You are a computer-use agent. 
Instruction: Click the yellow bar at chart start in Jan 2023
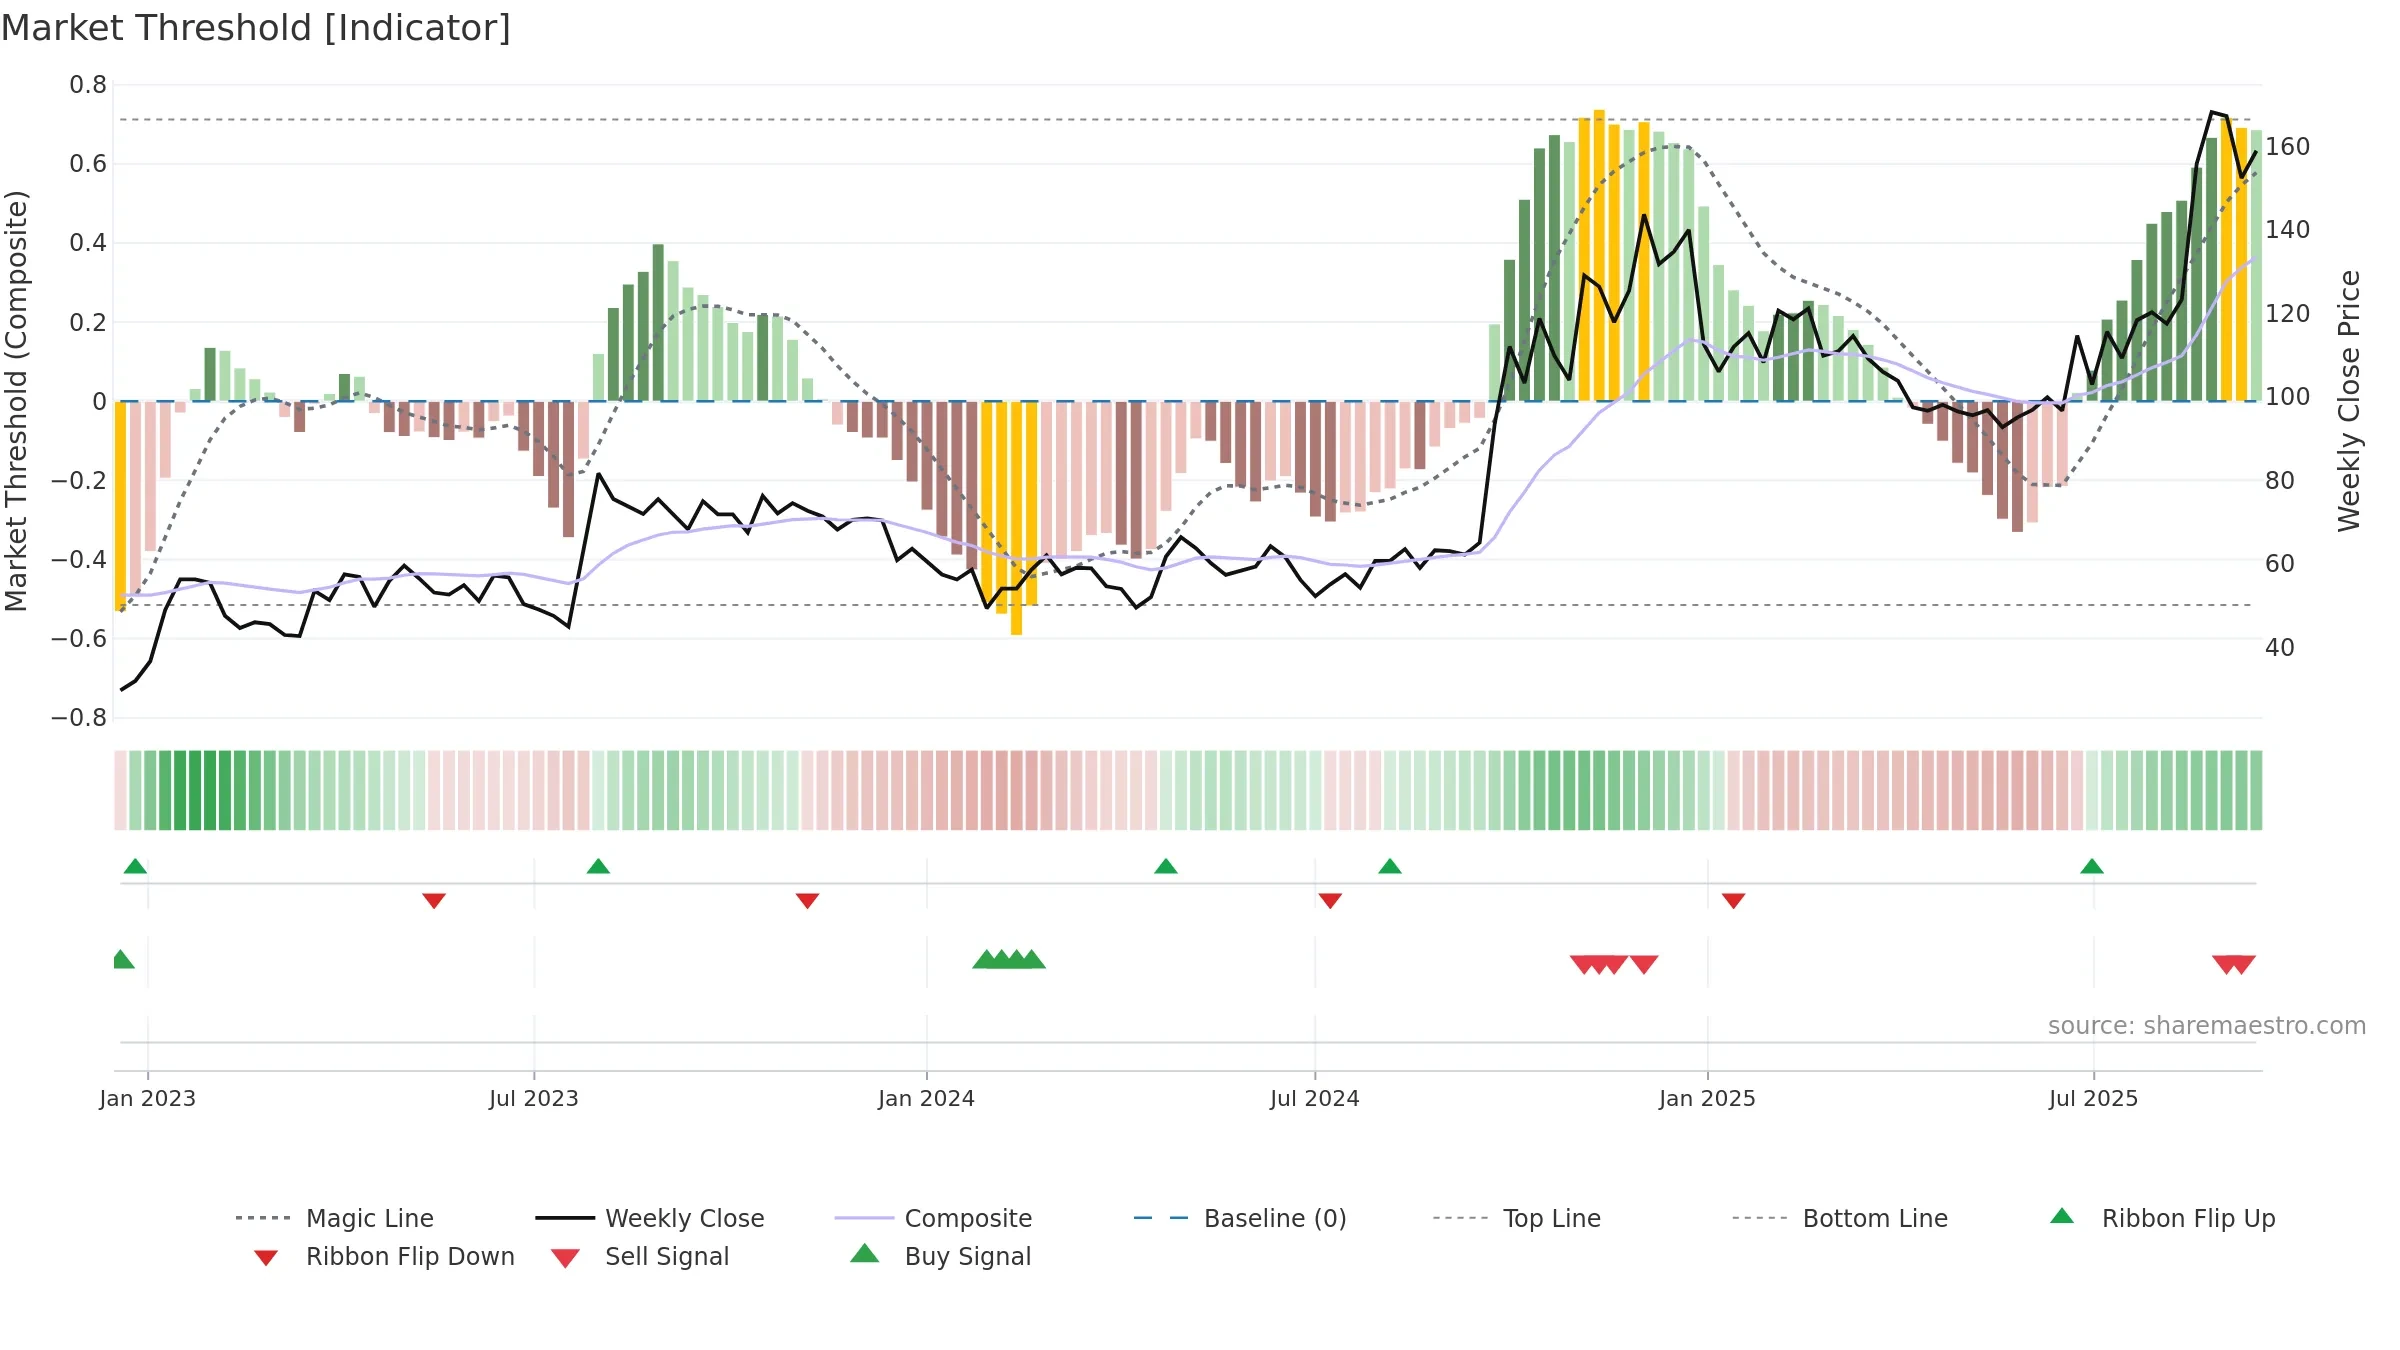120,506
